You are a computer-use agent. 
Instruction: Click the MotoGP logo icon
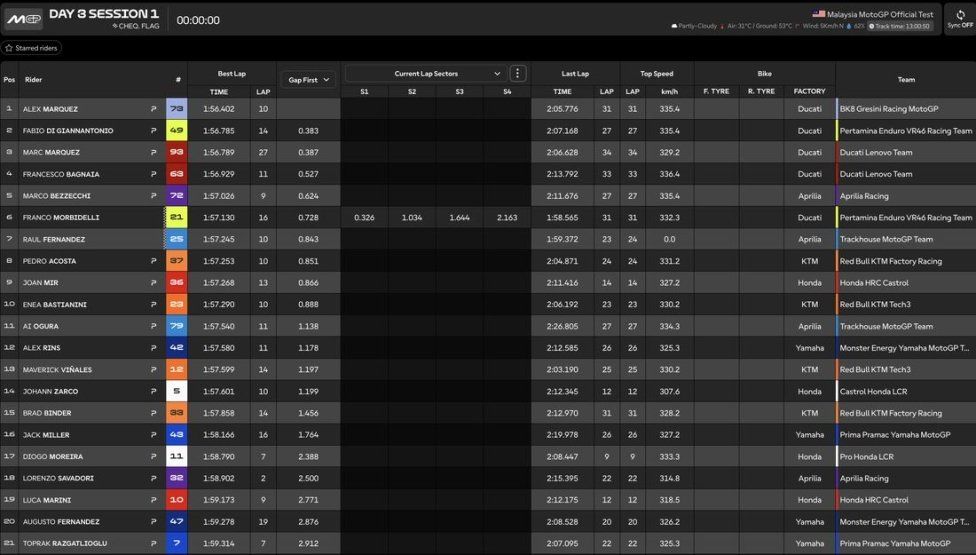tap(24, 19)
